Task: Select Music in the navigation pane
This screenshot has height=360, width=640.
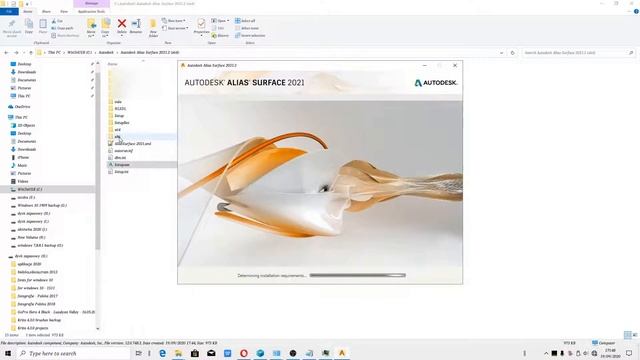Action: (x=22, y=165)
